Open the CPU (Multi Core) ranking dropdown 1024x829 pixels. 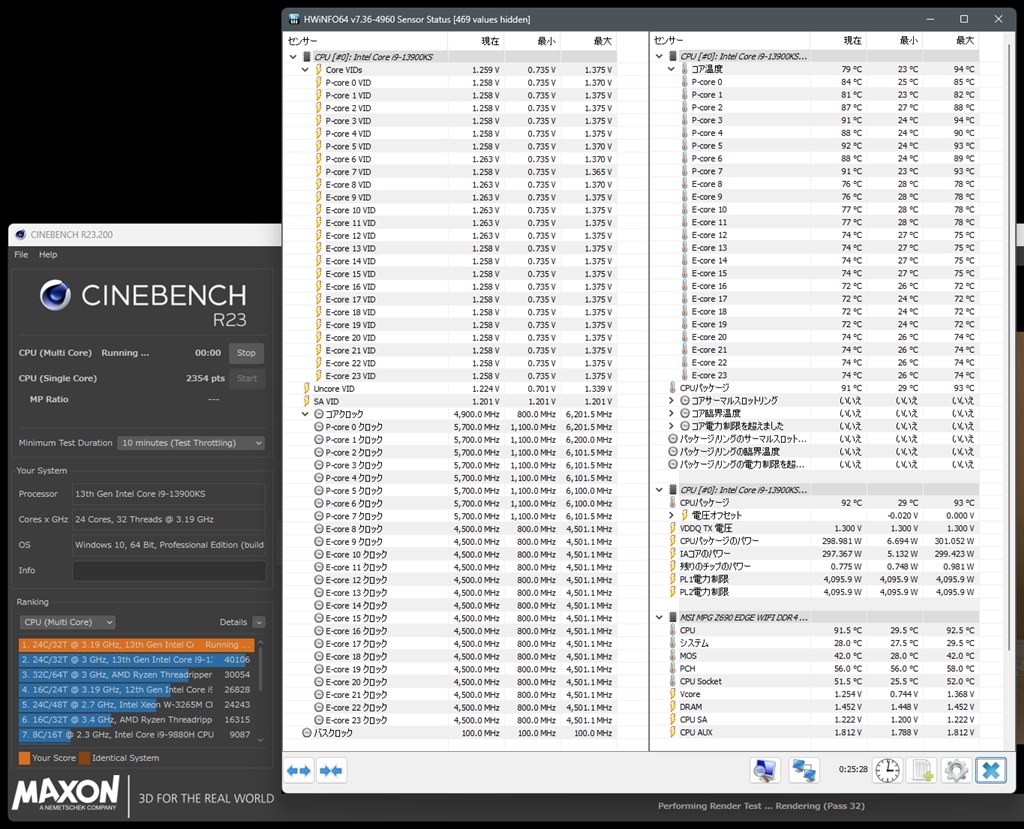[x=67, y=622]
